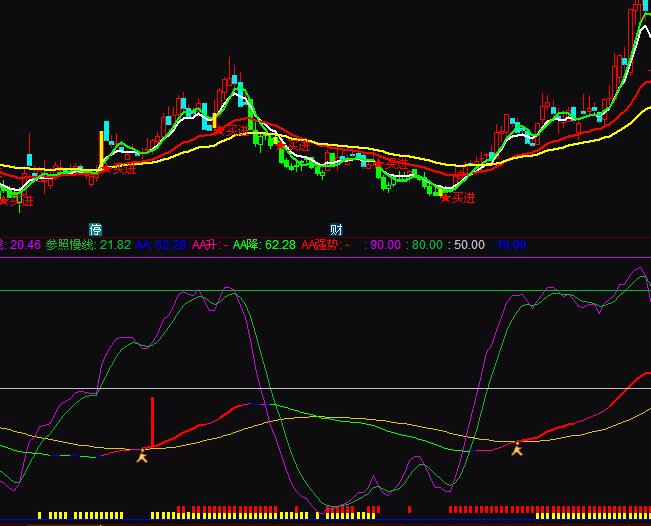This screenshot has height=526, width=651.
Task: Click the blue "AA: 62.28" indicator label
Action: click(161, 244)
